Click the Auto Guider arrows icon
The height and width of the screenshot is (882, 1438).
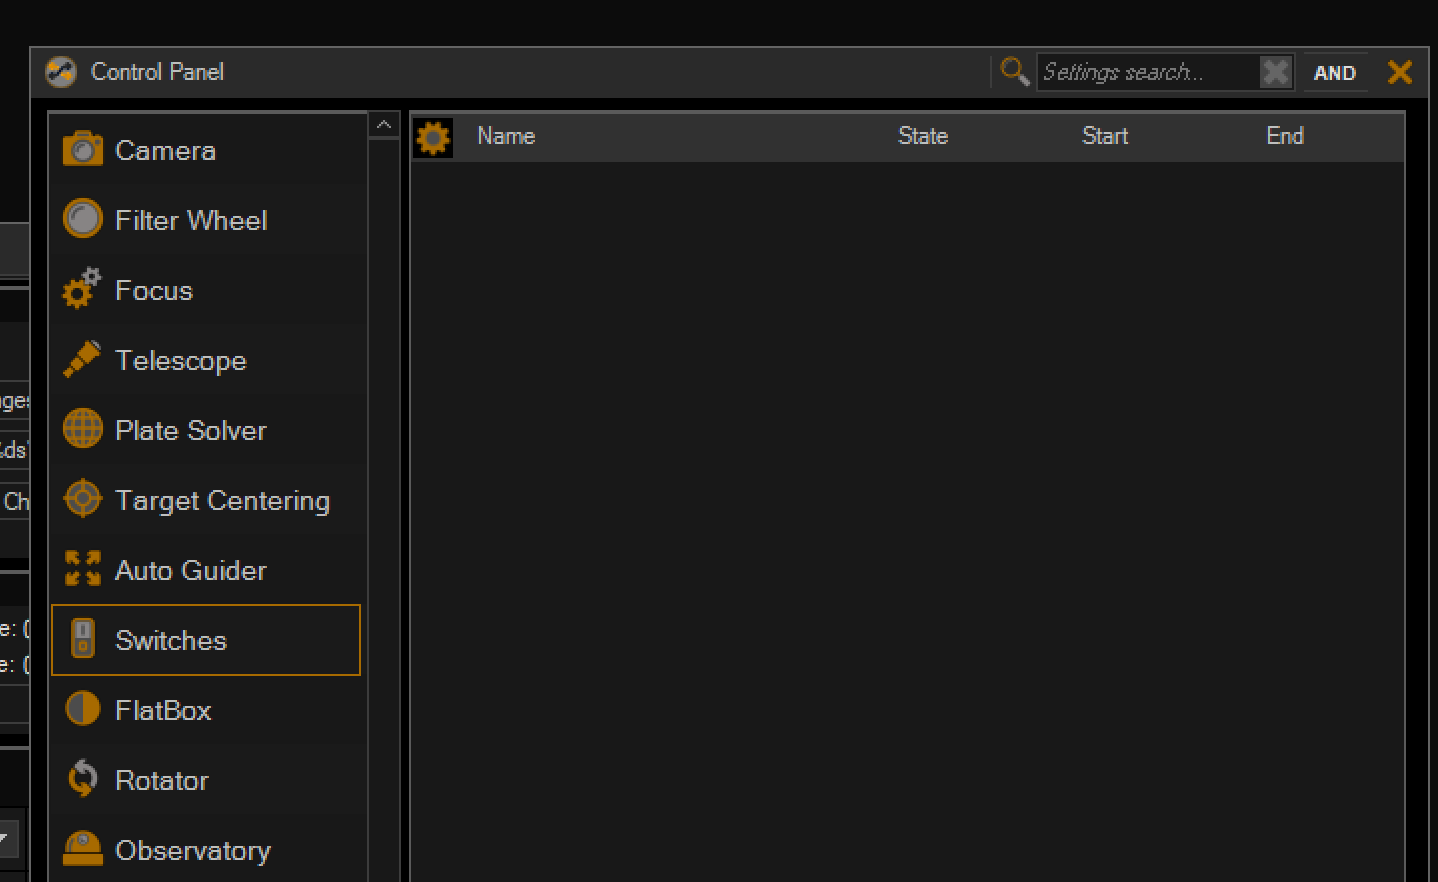pos(82,568)
